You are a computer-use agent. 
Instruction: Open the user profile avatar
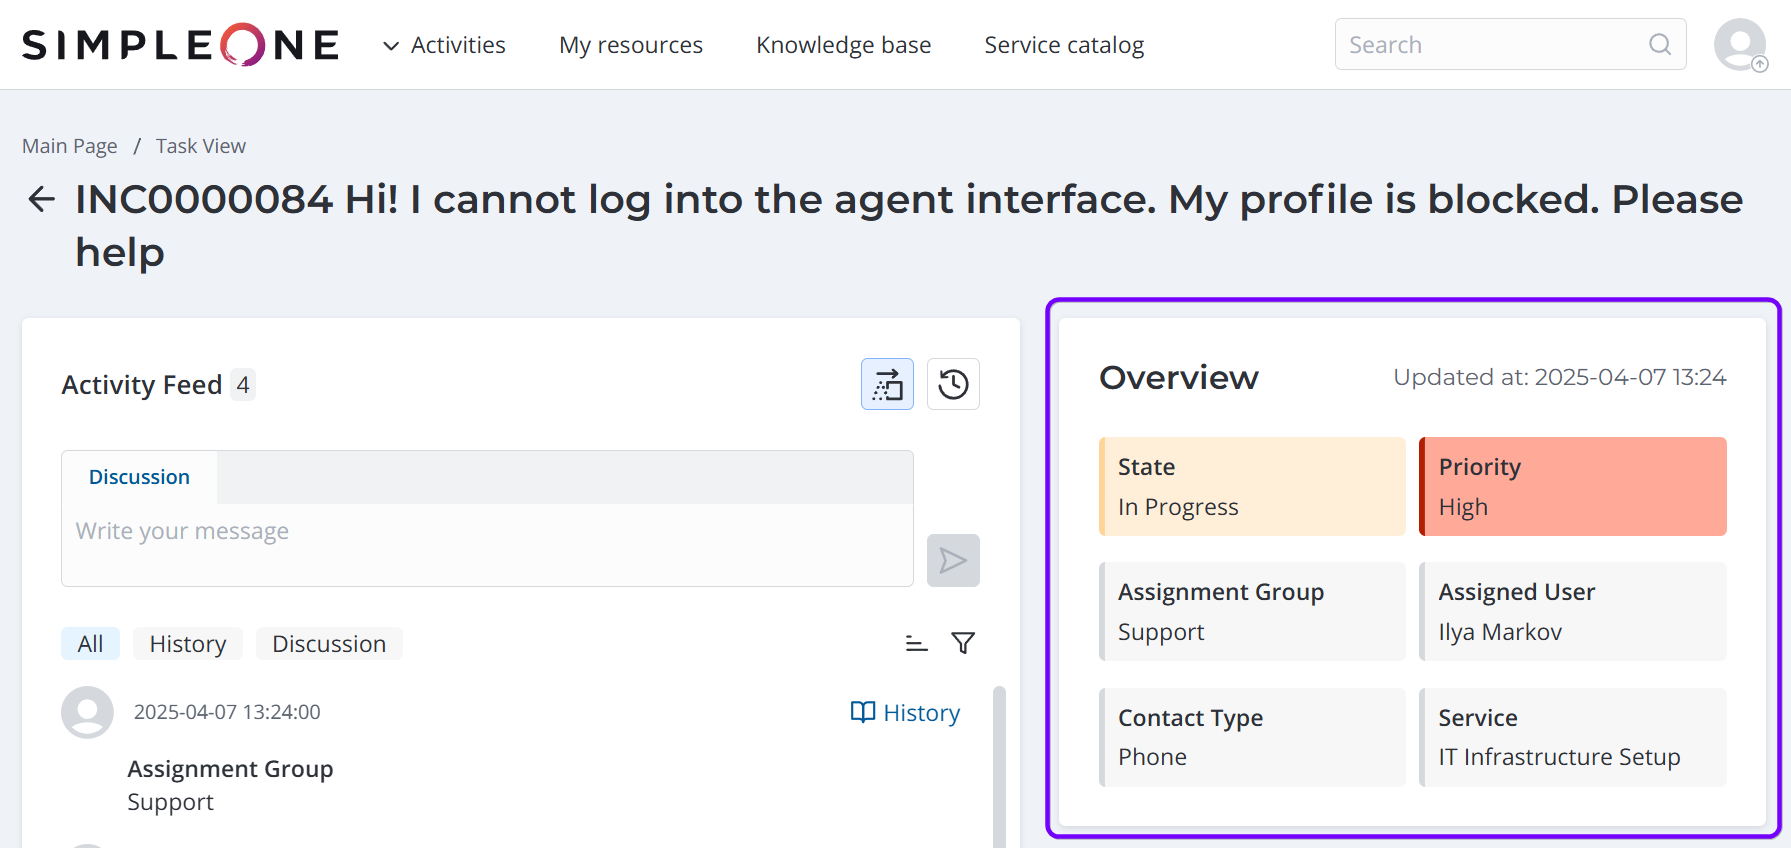[x=1740, y=45]
